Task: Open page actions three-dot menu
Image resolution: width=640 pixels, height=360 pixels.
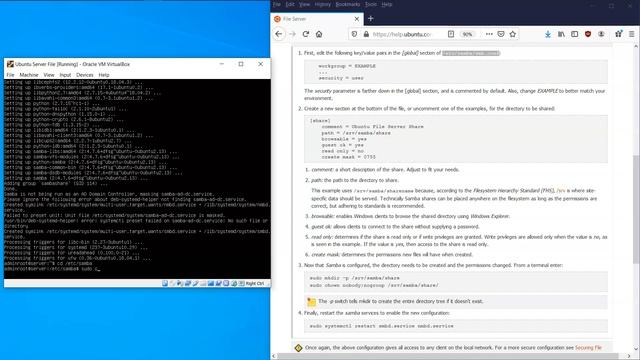Action: [x=489, y=34]
